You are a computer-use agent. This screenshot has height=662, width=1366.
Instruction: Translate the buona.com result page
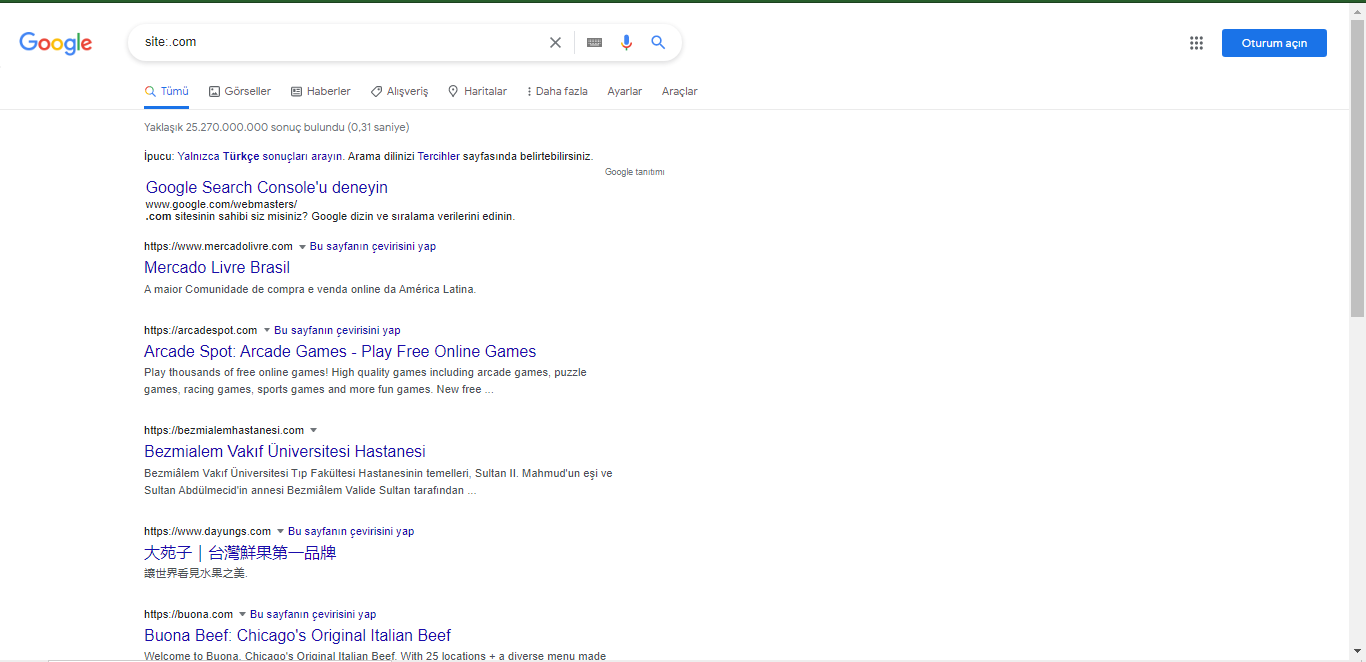point(313,614)
